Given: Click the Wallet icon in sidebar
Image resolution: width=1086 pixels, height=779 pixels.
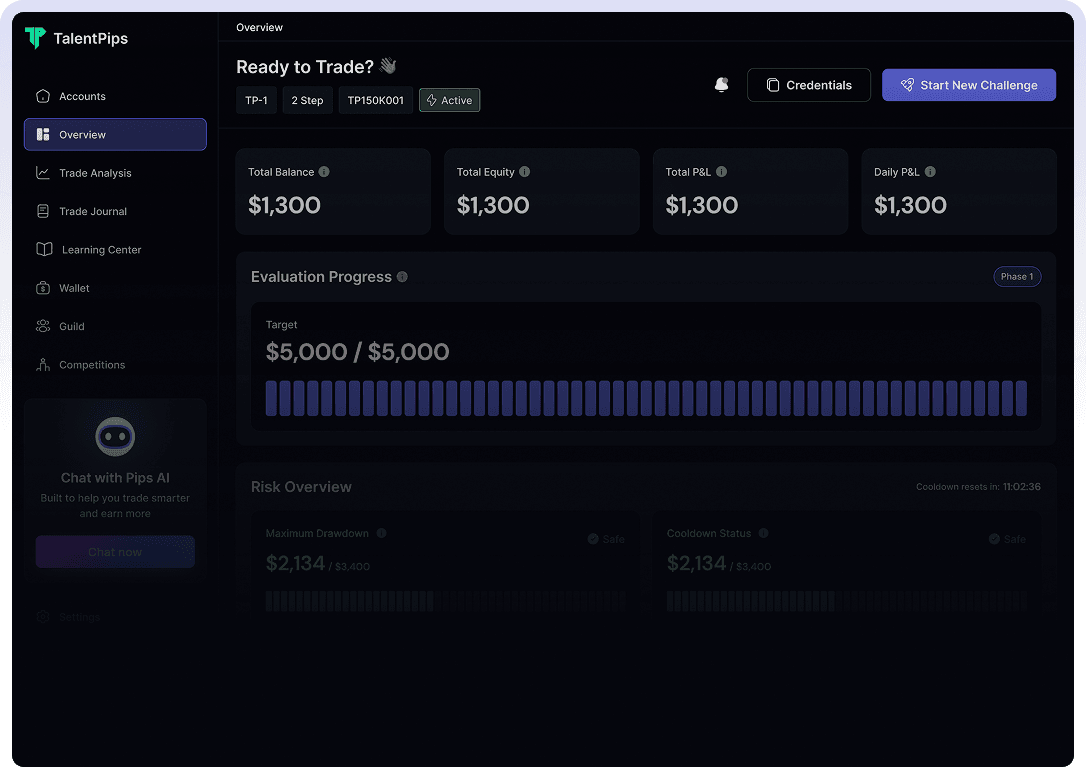Looking at the screenshot, I should pyautogui.click(x=43, y=288).
